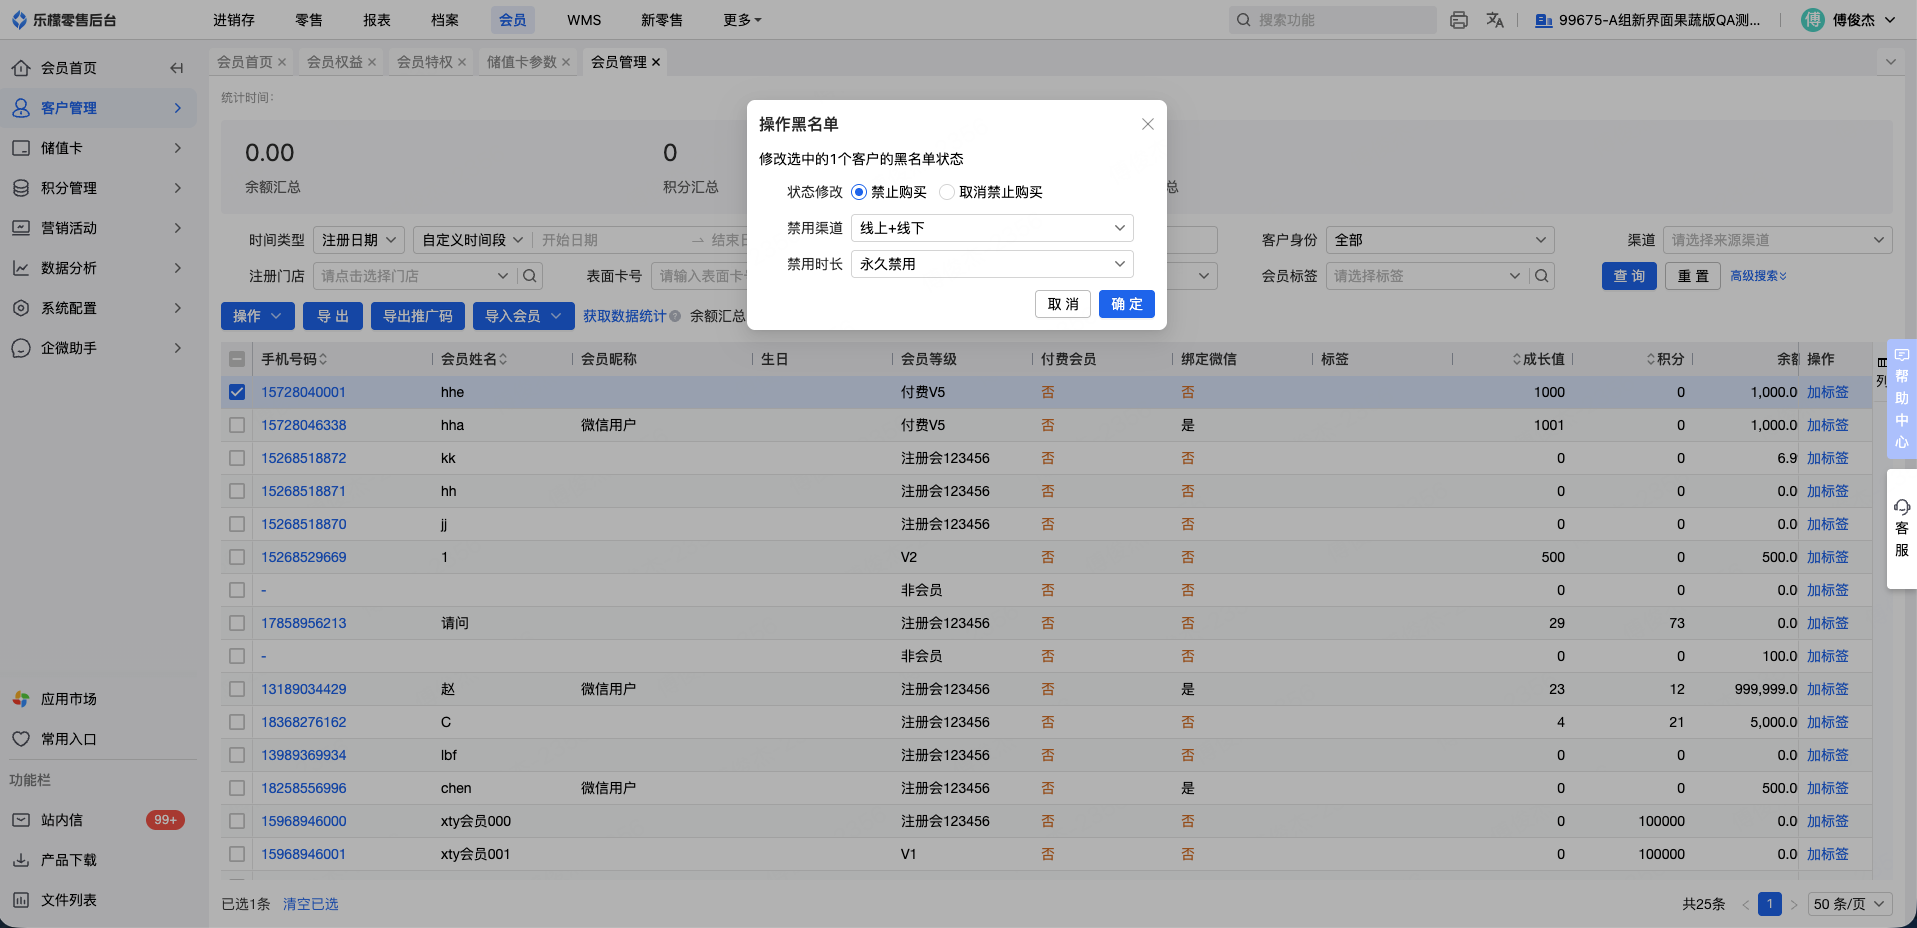Click 确定 to confirm blacklist

pyautogui.click(x=1127, y=304)
